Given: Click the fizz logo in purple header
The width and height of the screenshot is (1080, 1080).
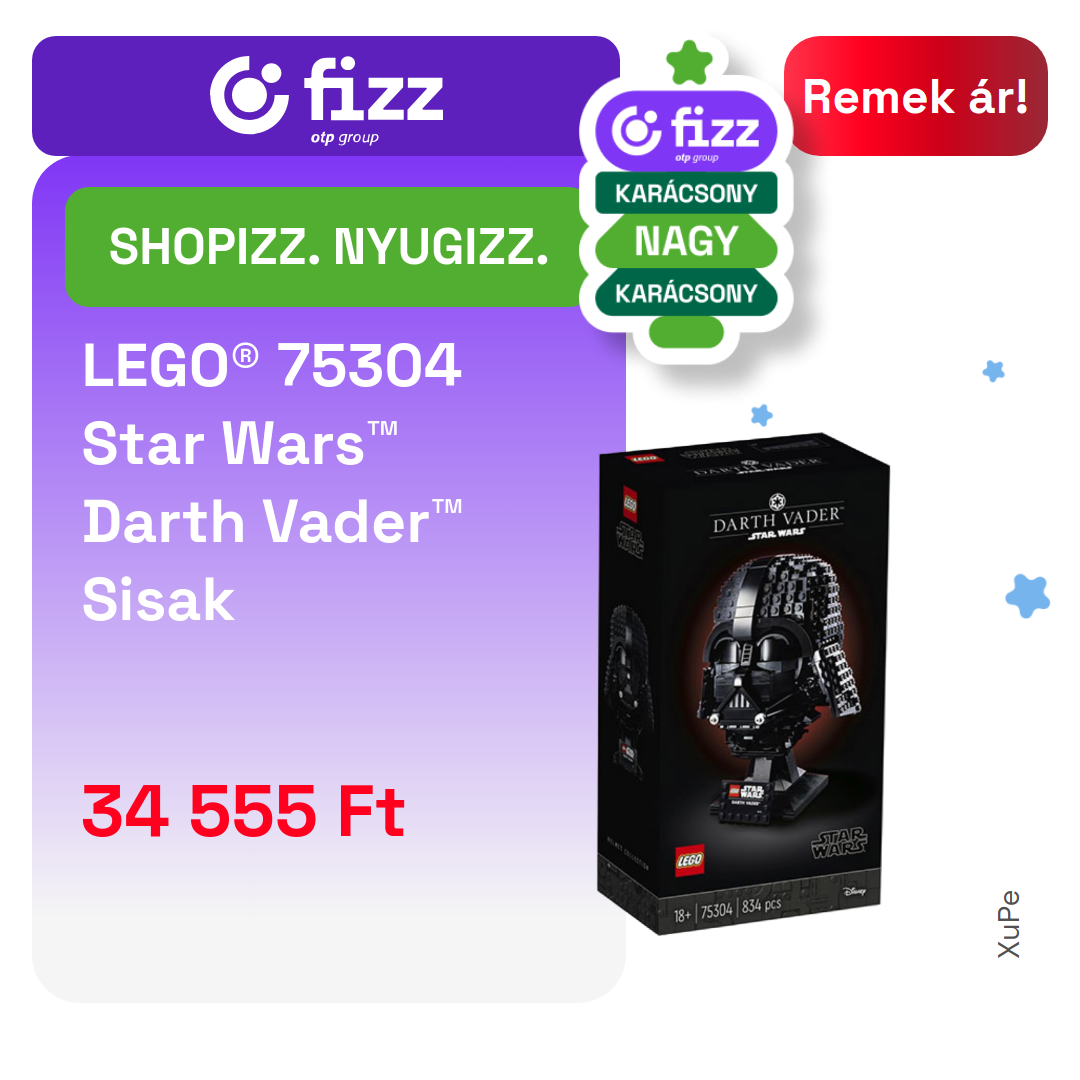Looking at the screenshot, I should click(x=326, y=100).
